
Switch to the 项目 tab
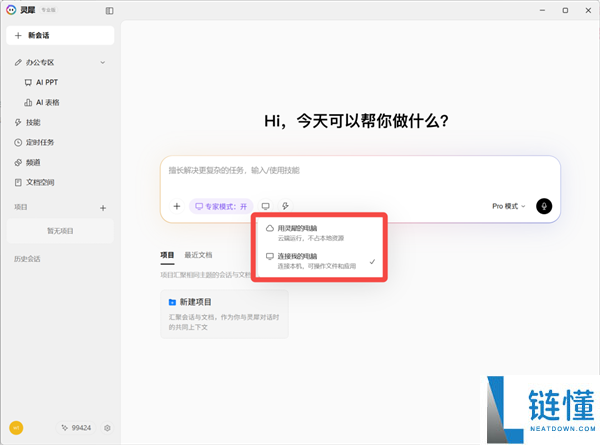pyautogui.click(x=167, y=255)
